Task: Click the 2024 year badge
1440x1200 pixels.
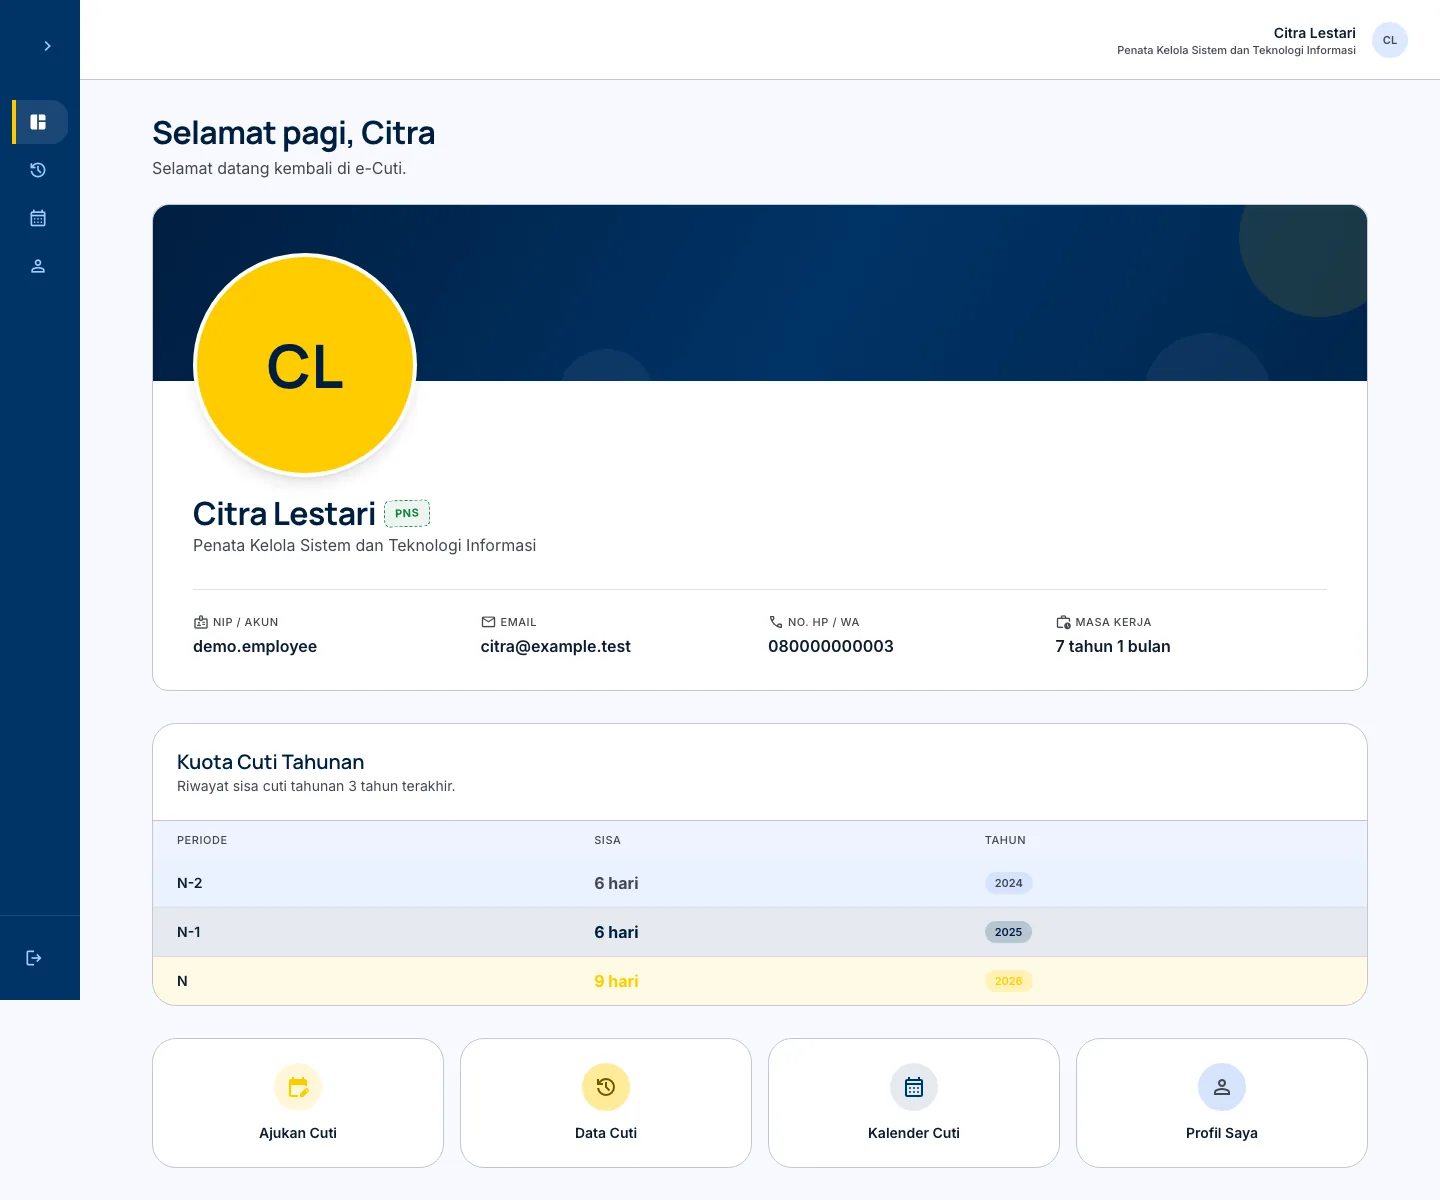Action: pyautogui.click(x=1008, y=883)
